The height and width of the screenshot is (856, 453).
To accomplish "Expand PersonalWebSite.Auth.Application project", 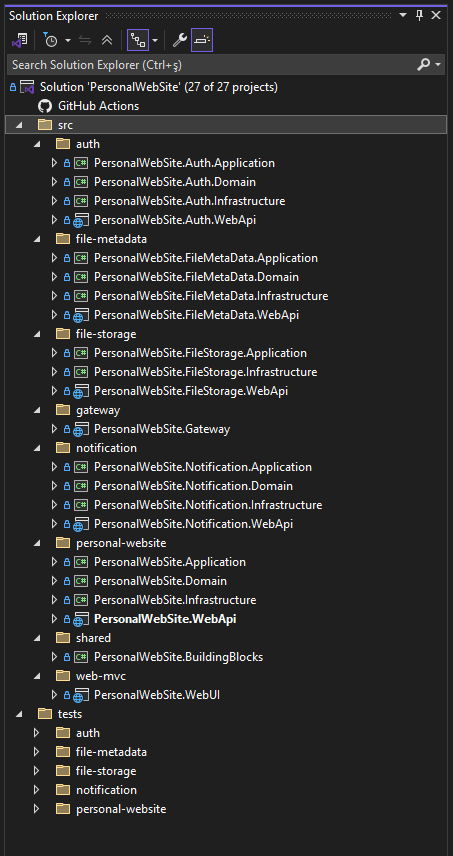I will pyautogui.click(x=54, y=163).
